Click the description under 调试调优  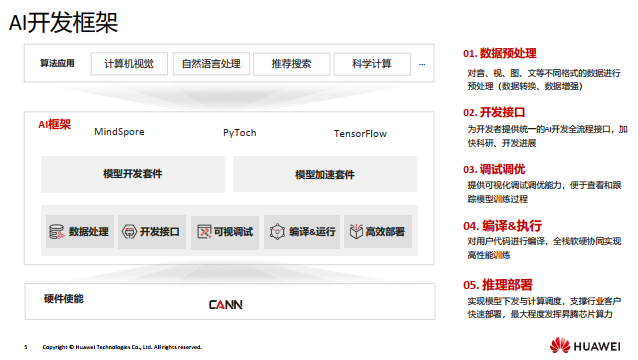coord(544,192)
